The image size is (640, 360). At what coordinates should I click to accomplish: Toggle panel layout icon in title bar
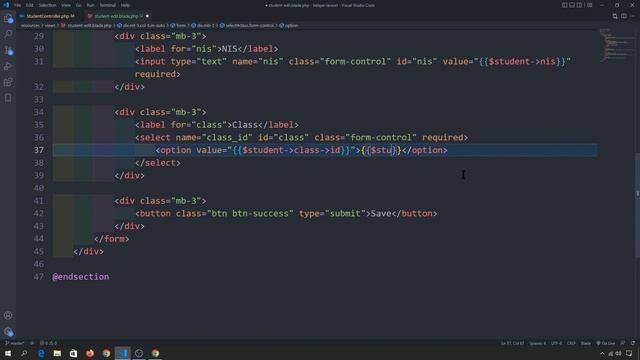pos(572,5)
